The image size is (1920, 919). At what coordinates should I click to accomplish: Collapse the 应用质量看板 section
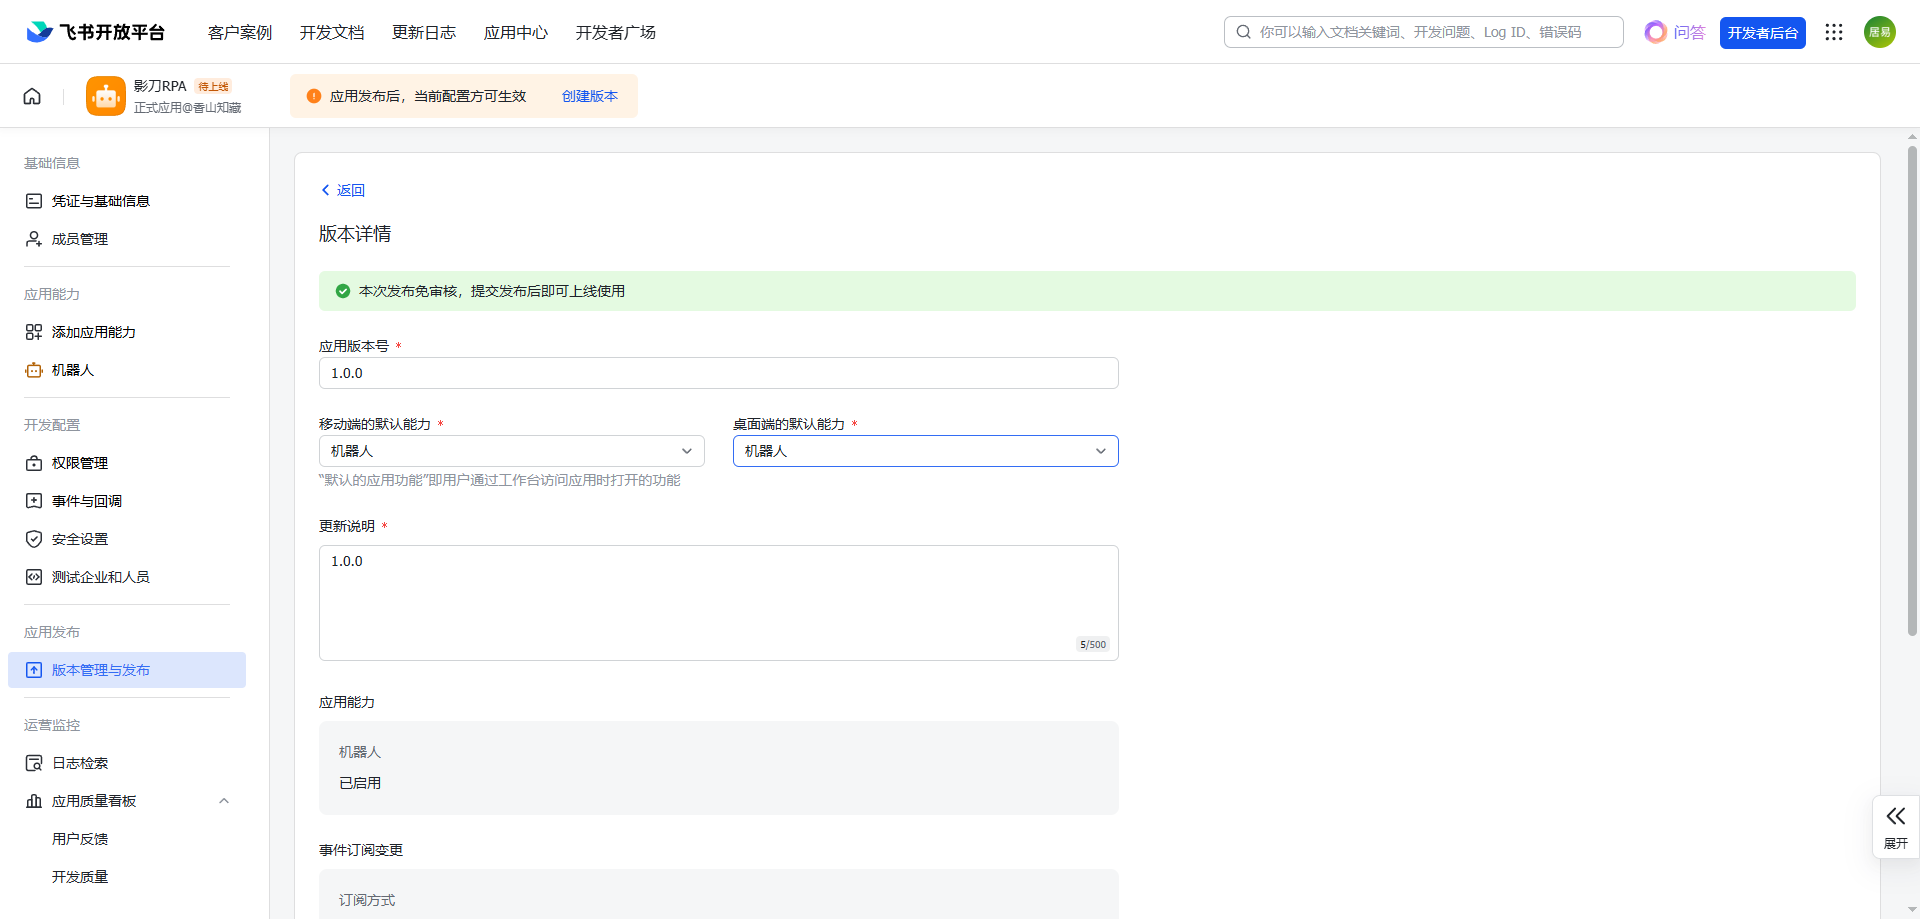tap(224, 801)
